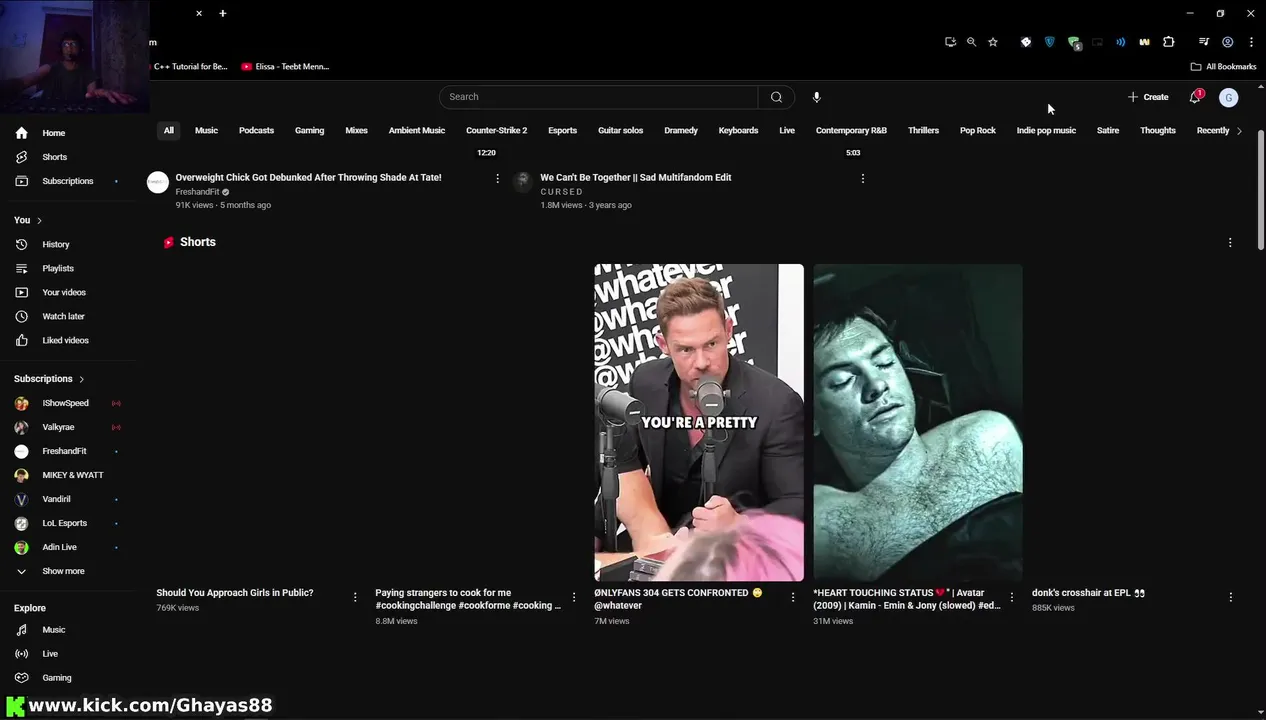The width and height of the screenshot is (1266, 720).
Task: Start voice search with microphone
Action: coord(816,97)
